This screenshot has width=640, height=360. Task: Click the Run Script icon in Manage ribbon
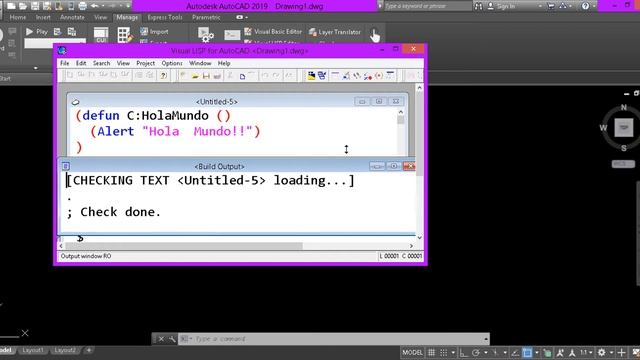click(232, 36)
